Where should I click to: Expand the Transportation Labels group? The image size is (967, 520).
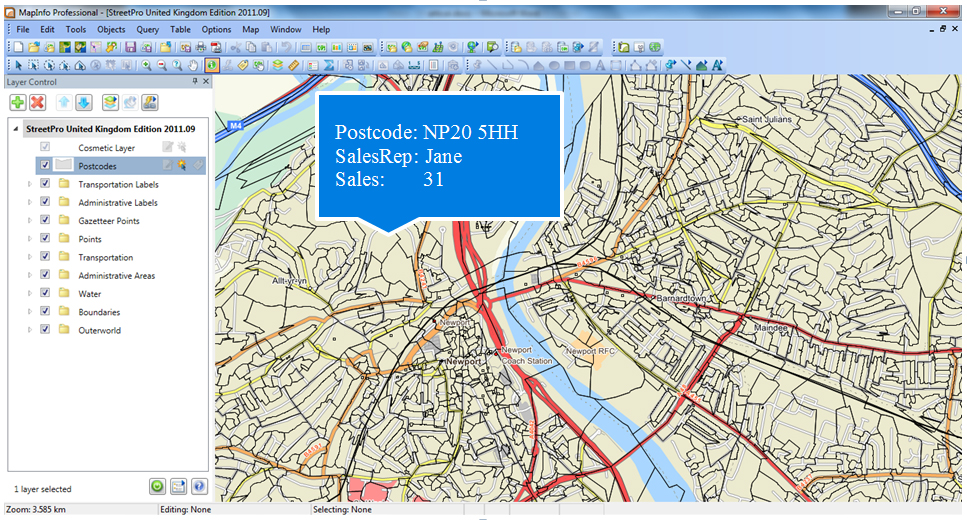[x=29, y=184]
